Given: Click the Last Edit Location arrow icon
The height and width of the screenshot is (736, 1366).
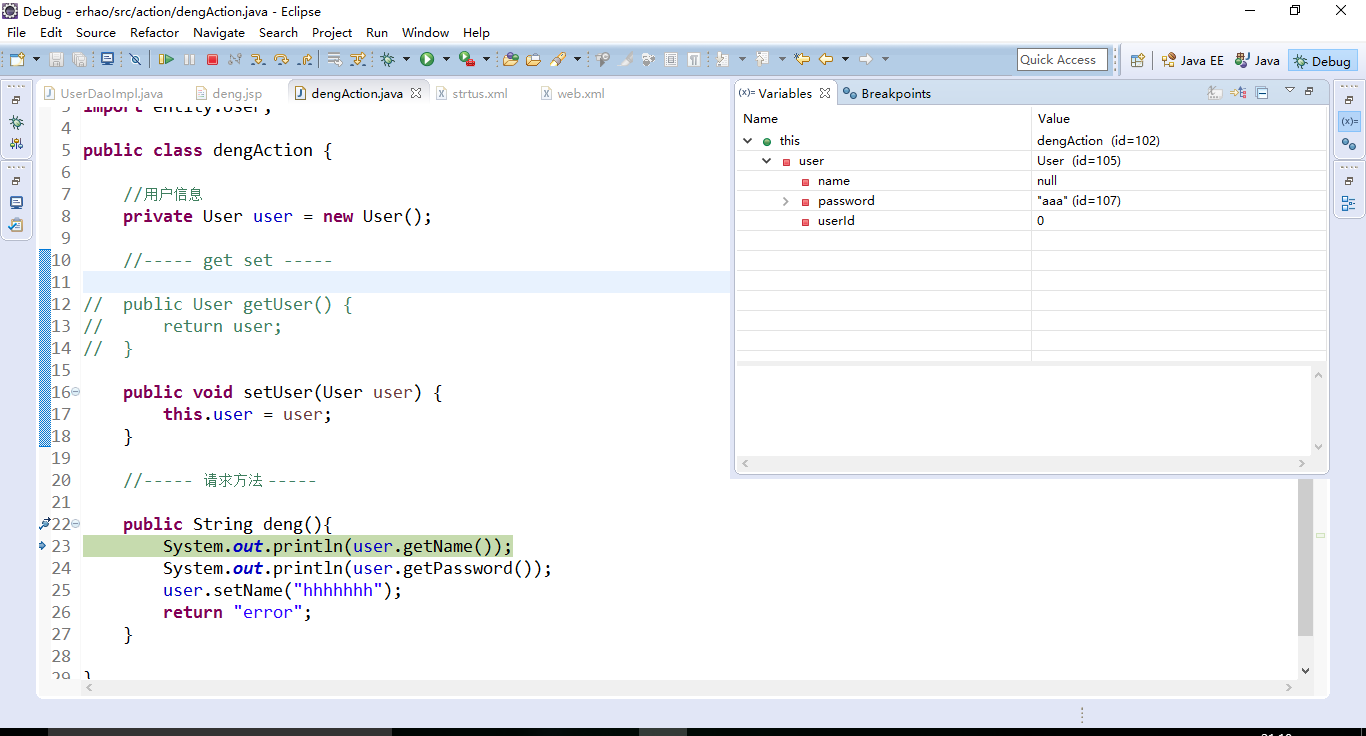Looking at the screenshot, I should coord(802,59).
